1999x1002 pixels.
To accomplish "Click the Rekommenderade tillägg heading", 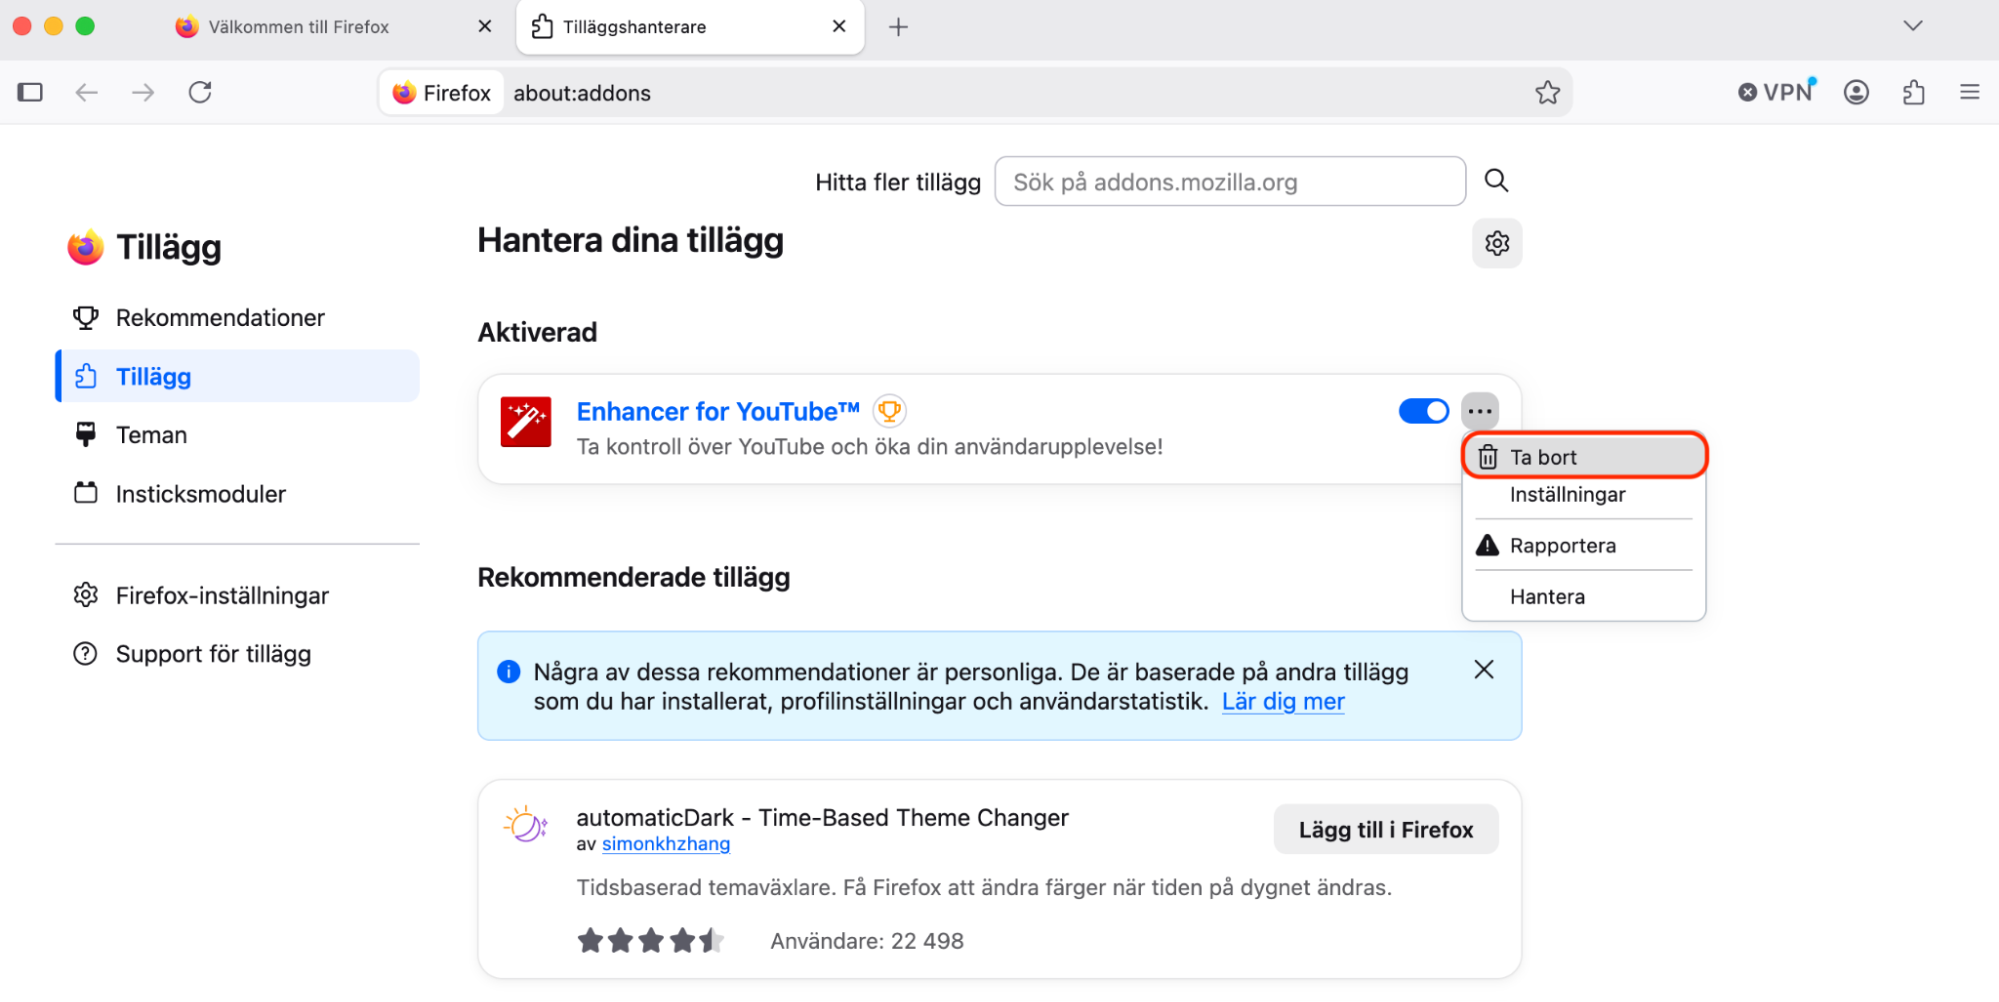I will (x=634, y=578).
